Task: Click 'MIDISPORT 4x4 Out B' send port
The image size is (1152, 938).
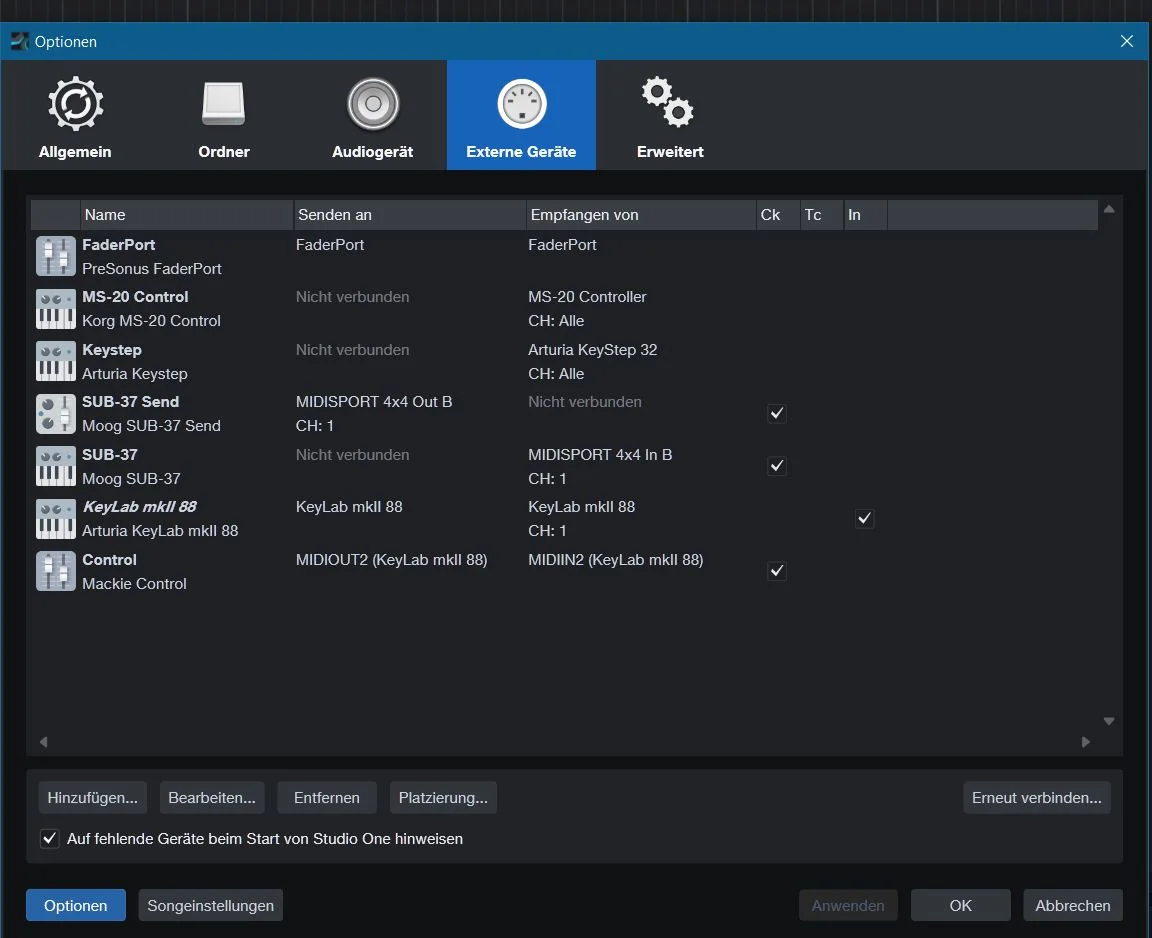Action: (x=374, y=402)
